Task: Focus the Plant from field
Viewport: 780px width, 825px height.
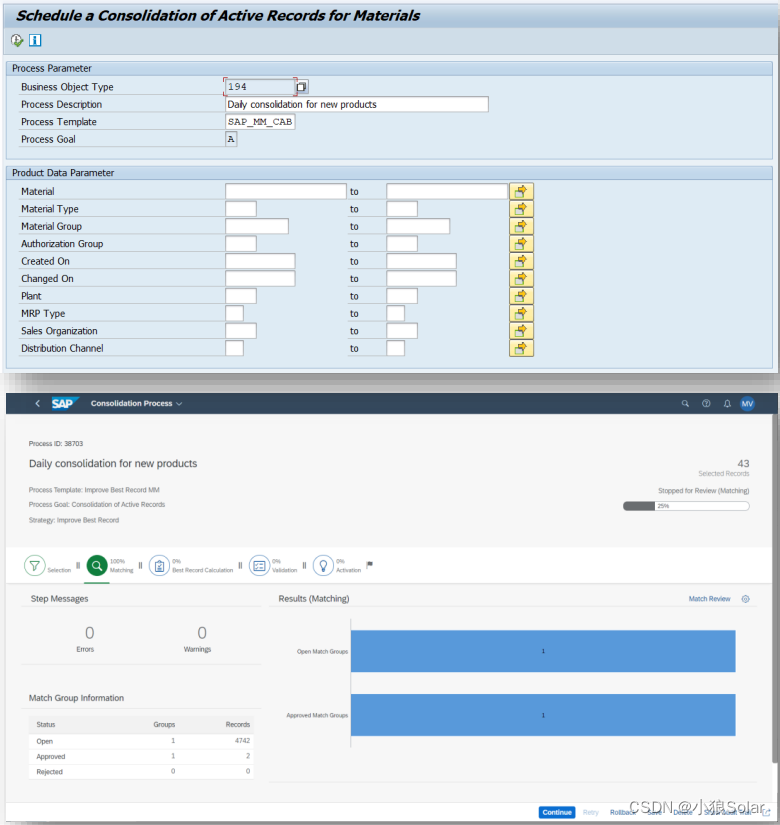Action: click(x=241, y=296)
